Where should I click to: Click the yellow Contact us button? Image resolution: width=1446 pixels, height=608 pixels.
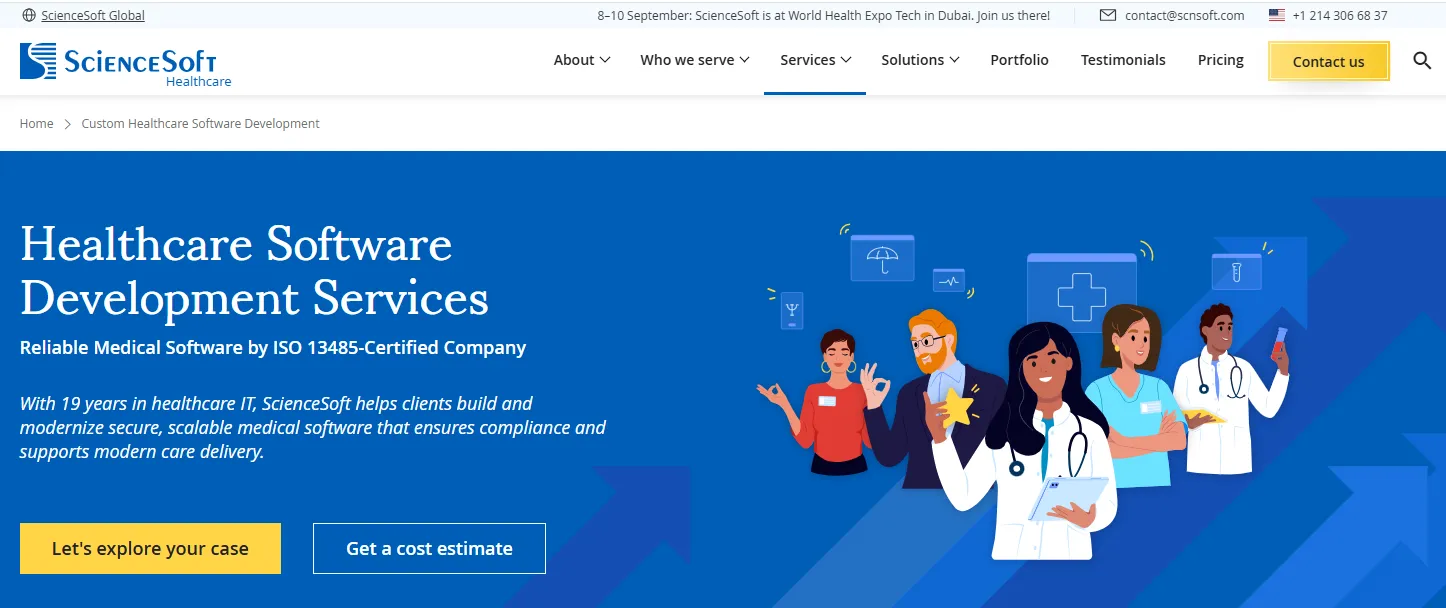(1328, 61)
